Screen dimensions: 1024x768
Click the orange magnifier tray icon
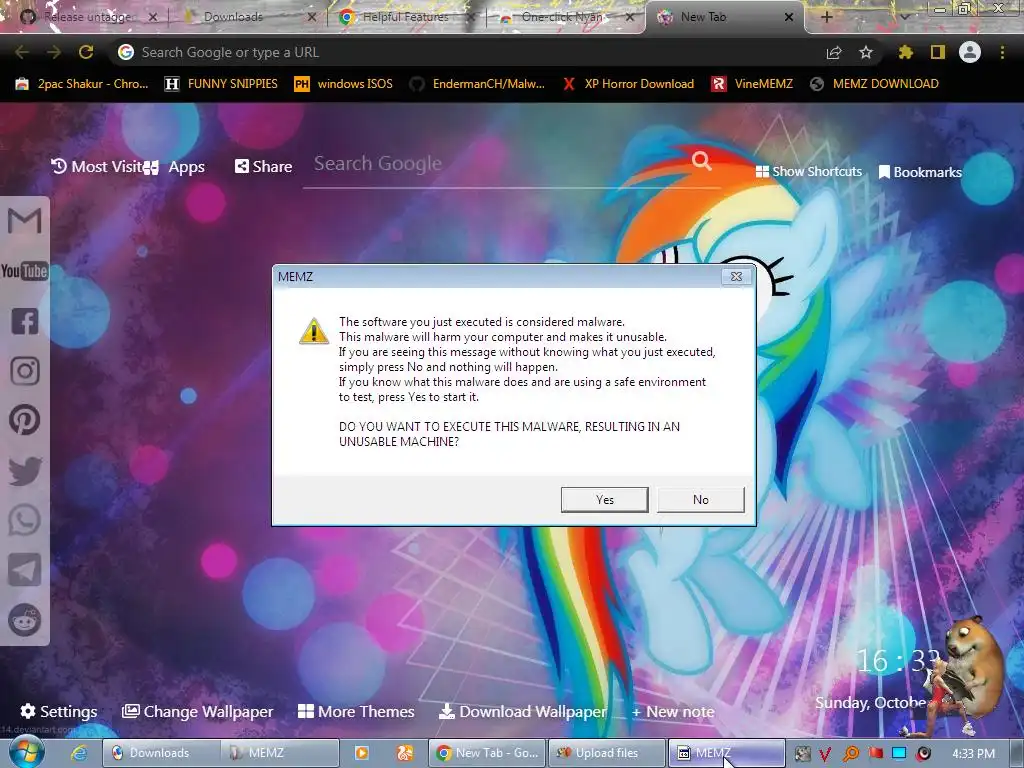click(850, 754)
